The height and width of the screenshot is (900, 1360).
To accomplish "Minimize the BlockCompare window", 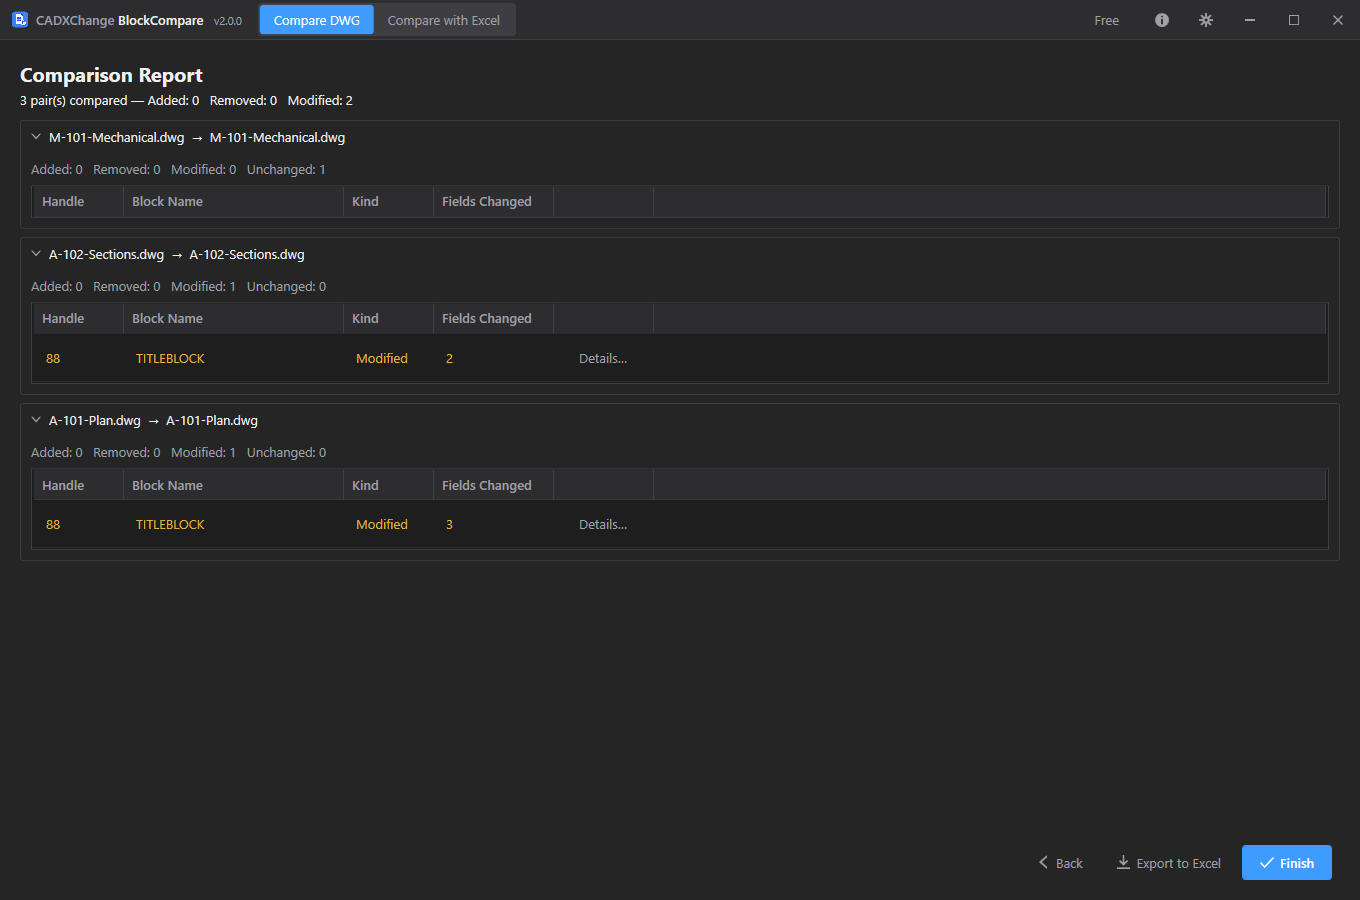I will [1250, 20].
